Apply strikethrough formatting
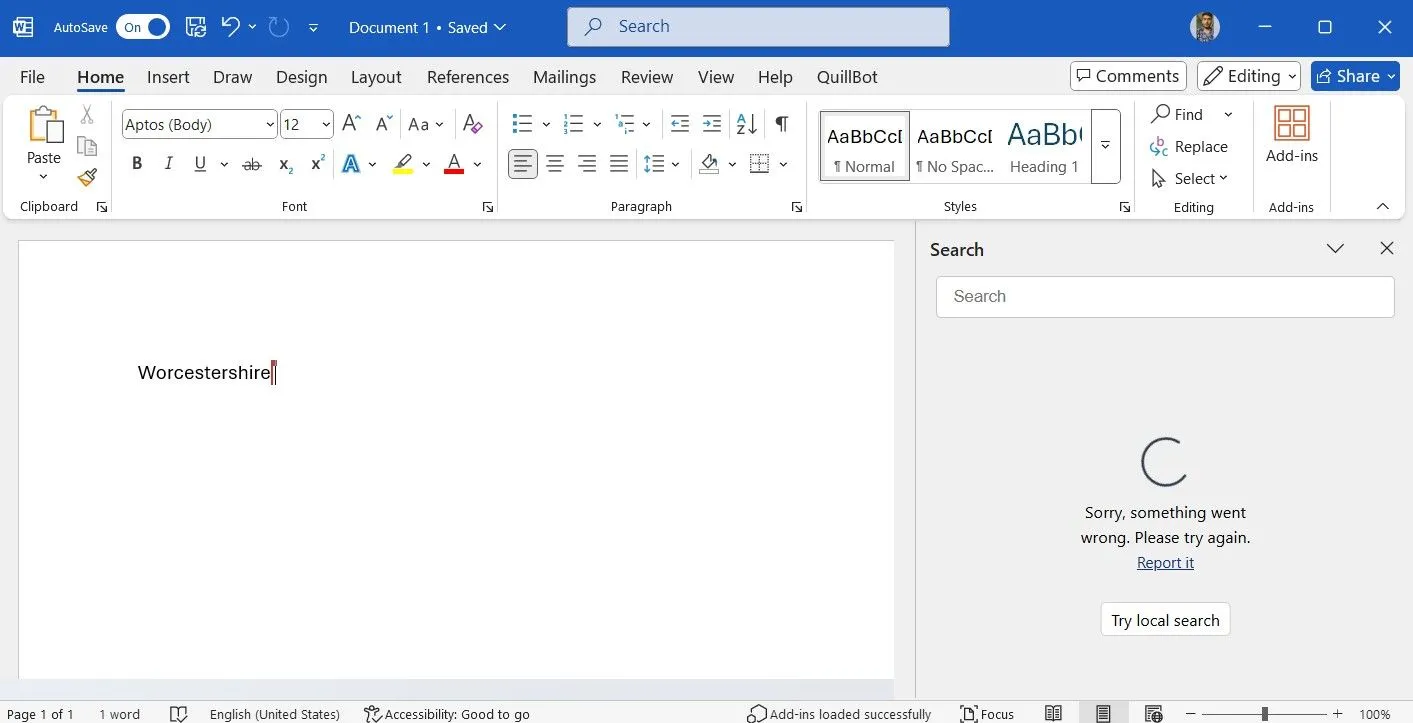 pyautogui.click(x=252, y=164)
